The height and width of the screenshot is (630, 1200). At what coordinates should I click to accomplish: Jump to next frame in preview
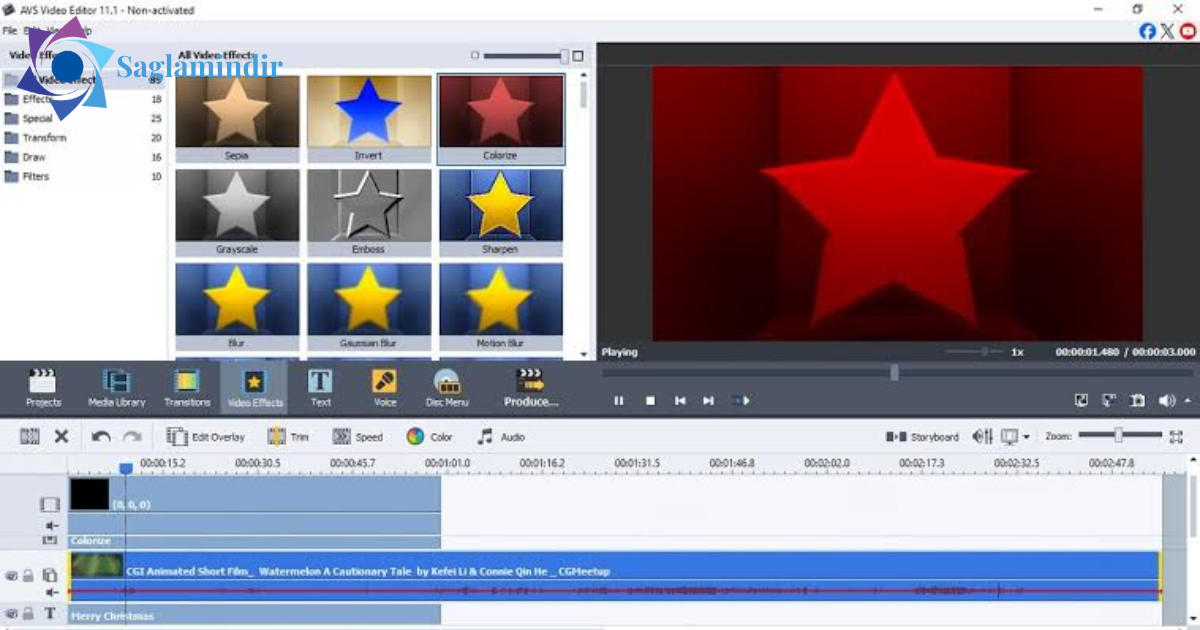(709, 400)
